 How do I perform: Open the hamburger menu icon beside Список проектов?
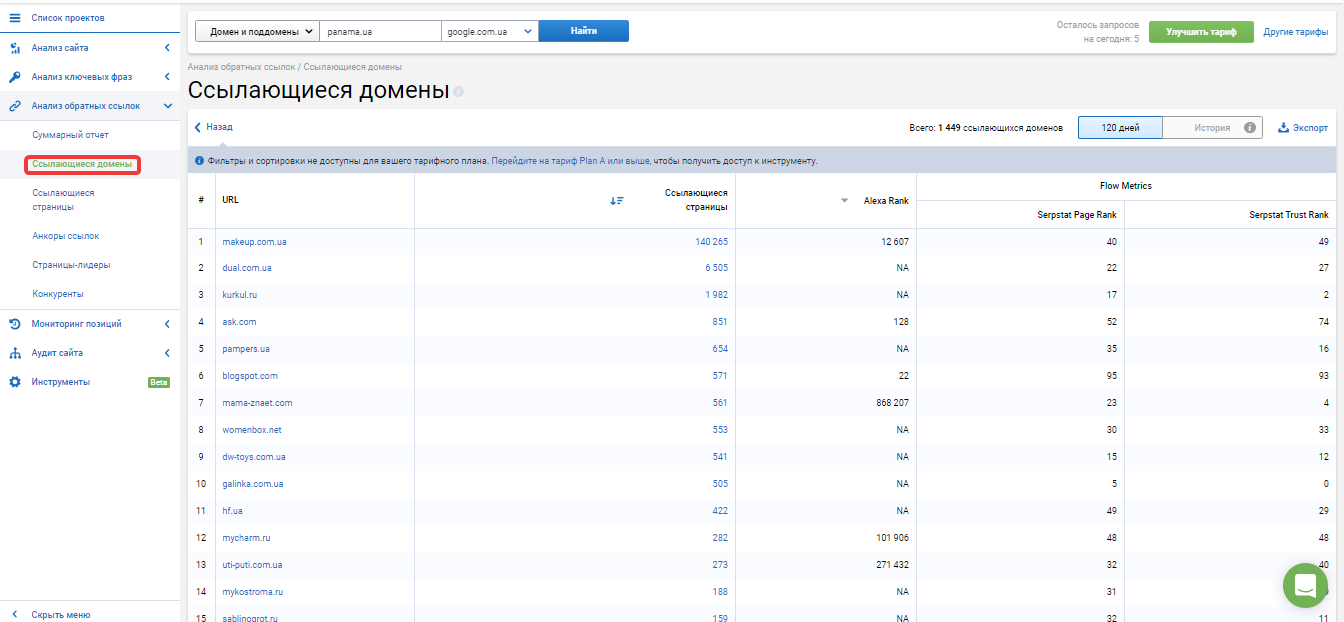tap(15, 18)
